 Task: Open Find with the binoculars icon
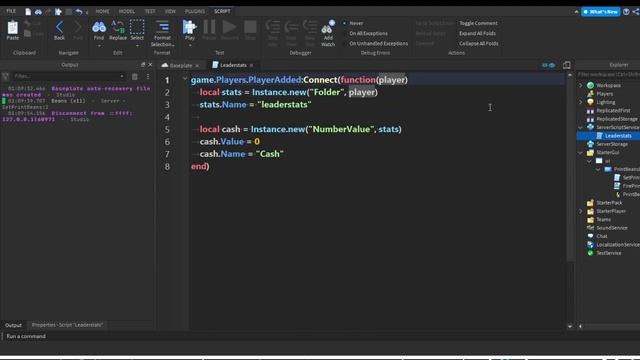click(99, 27)
